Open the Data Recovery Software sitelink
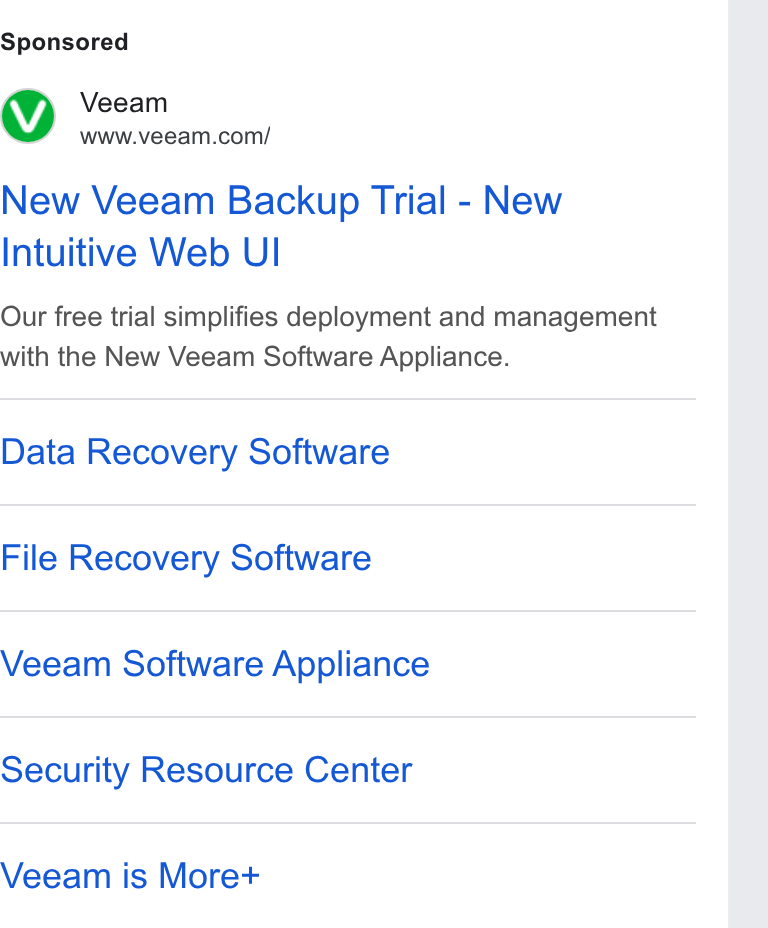This screenshot has height=928, width=768. 195,453
